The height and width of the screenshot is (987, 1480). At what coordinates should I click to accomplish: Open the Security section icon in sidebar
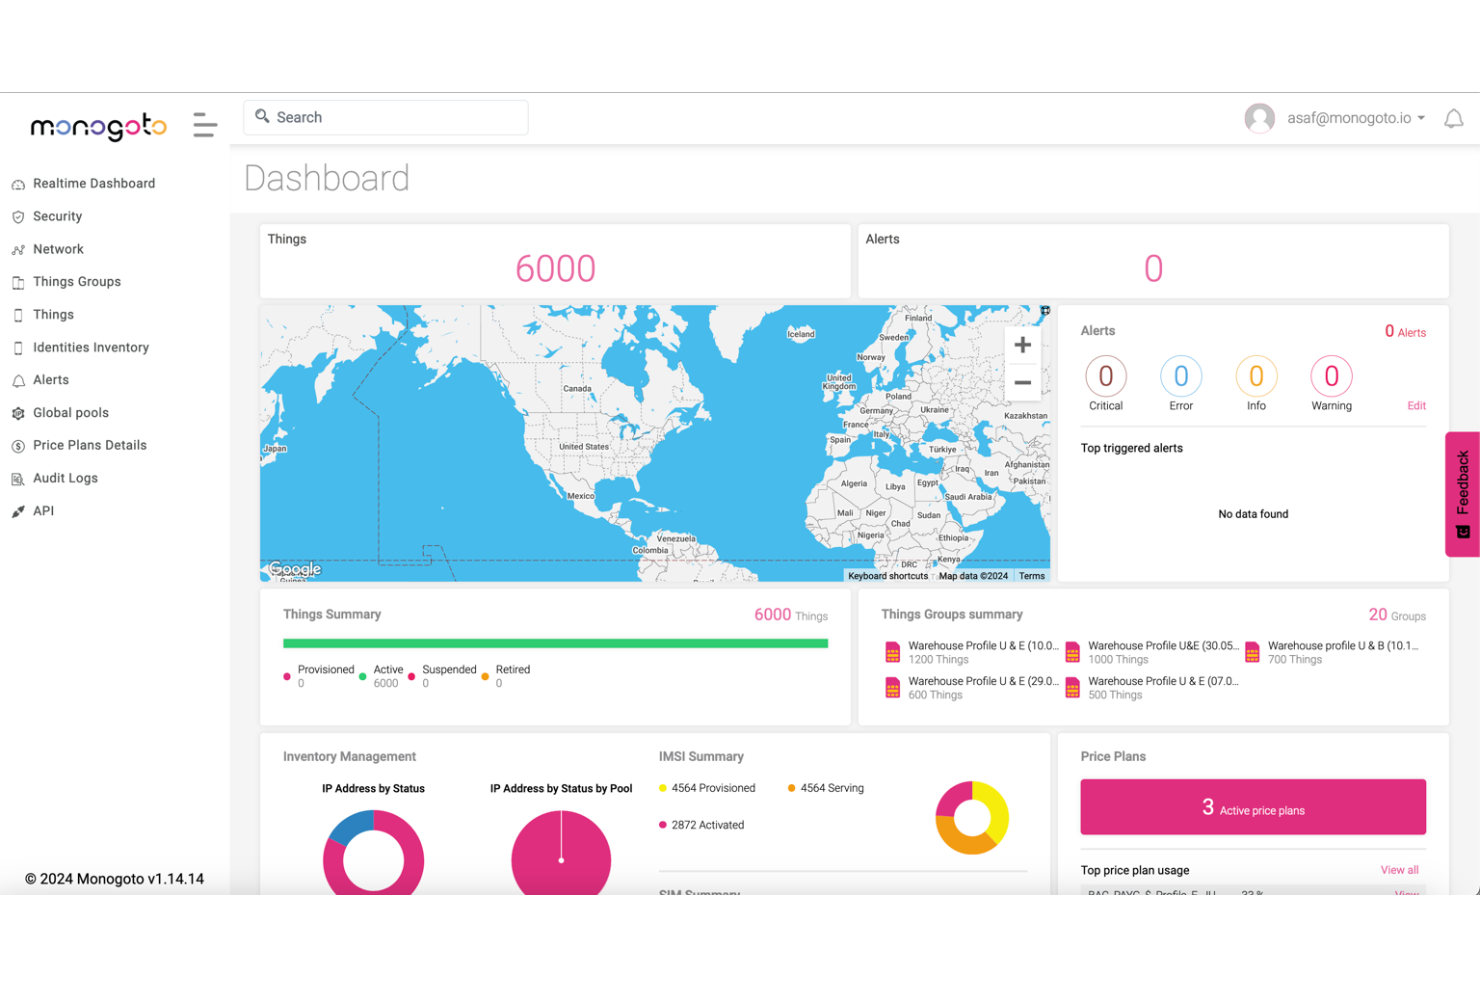[19, 216]
